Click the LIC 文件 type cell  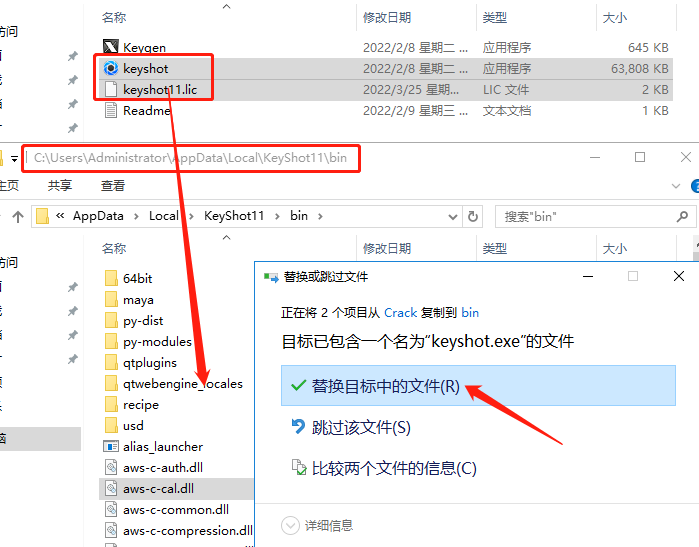coord(506,90)
